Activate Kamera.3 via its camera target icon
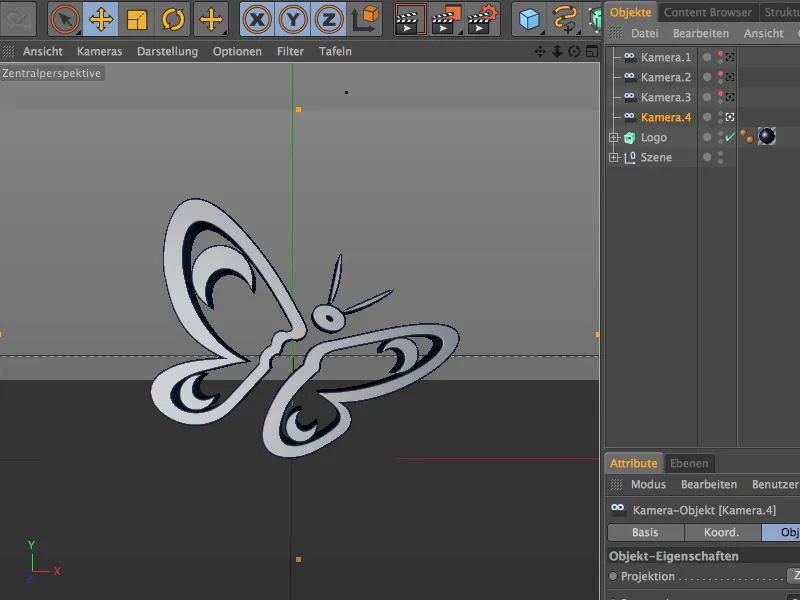This screenshot has width=800, height=600. [730, 97]
